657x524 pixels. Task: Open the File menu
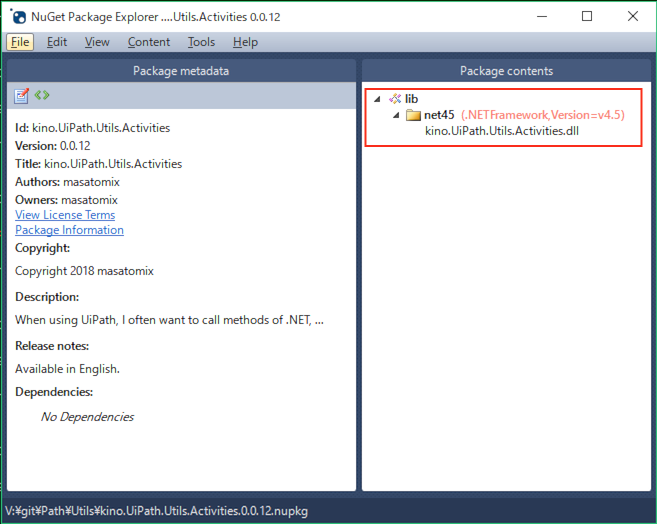coord(20,42)
